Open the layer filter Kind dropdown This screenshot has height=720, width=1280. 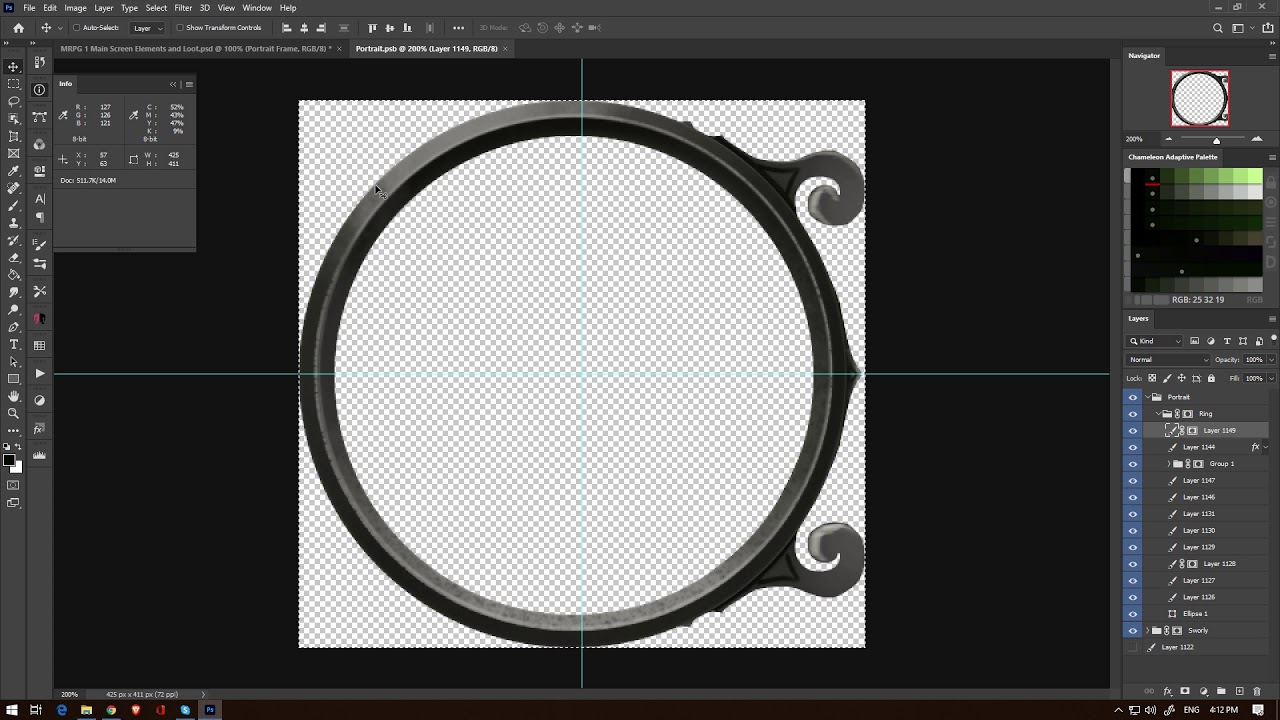point(1156,341)
